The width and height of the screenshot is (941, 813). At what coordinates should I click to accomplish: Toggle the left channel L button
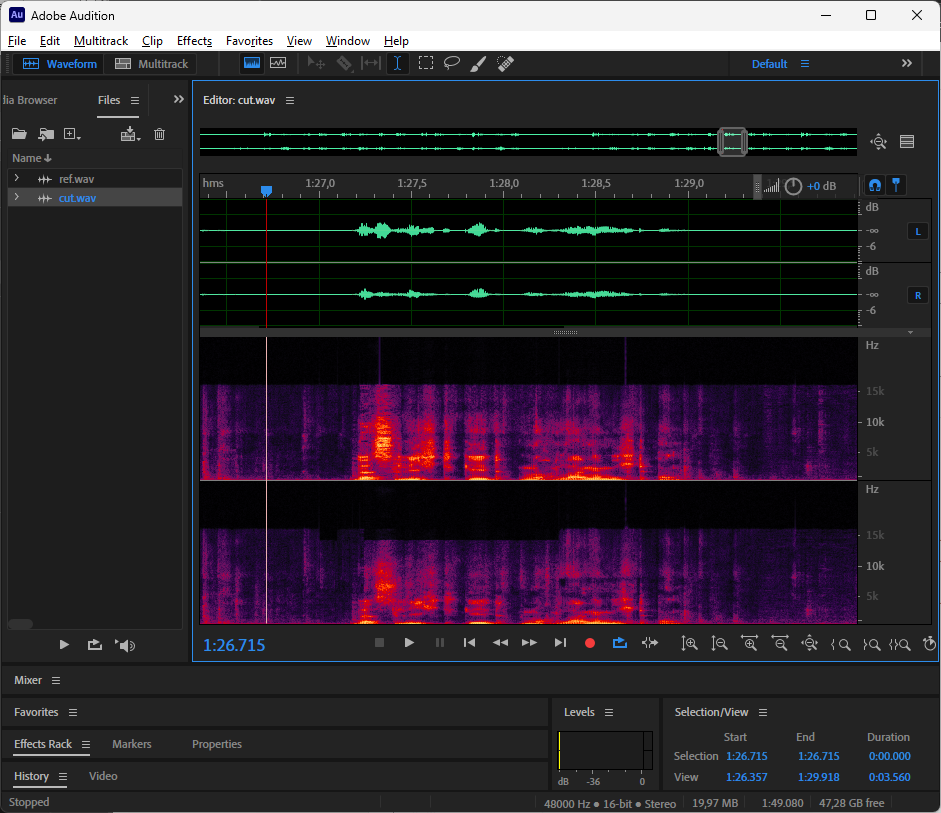click(x=917, y=232)
